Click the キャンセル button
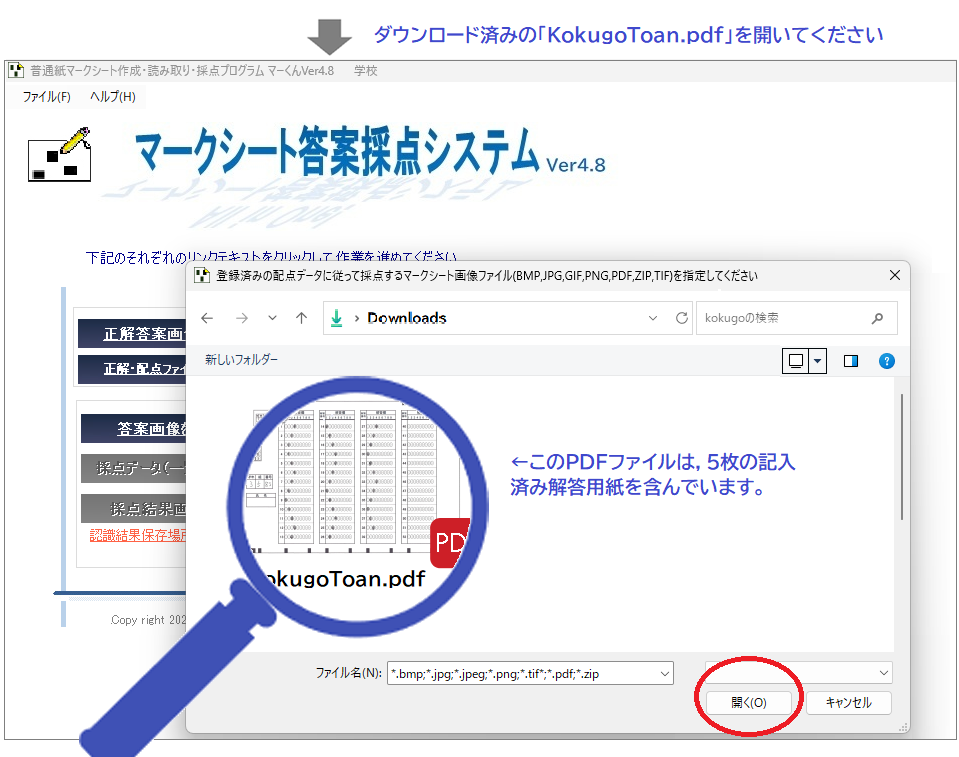 click(848, 703)
